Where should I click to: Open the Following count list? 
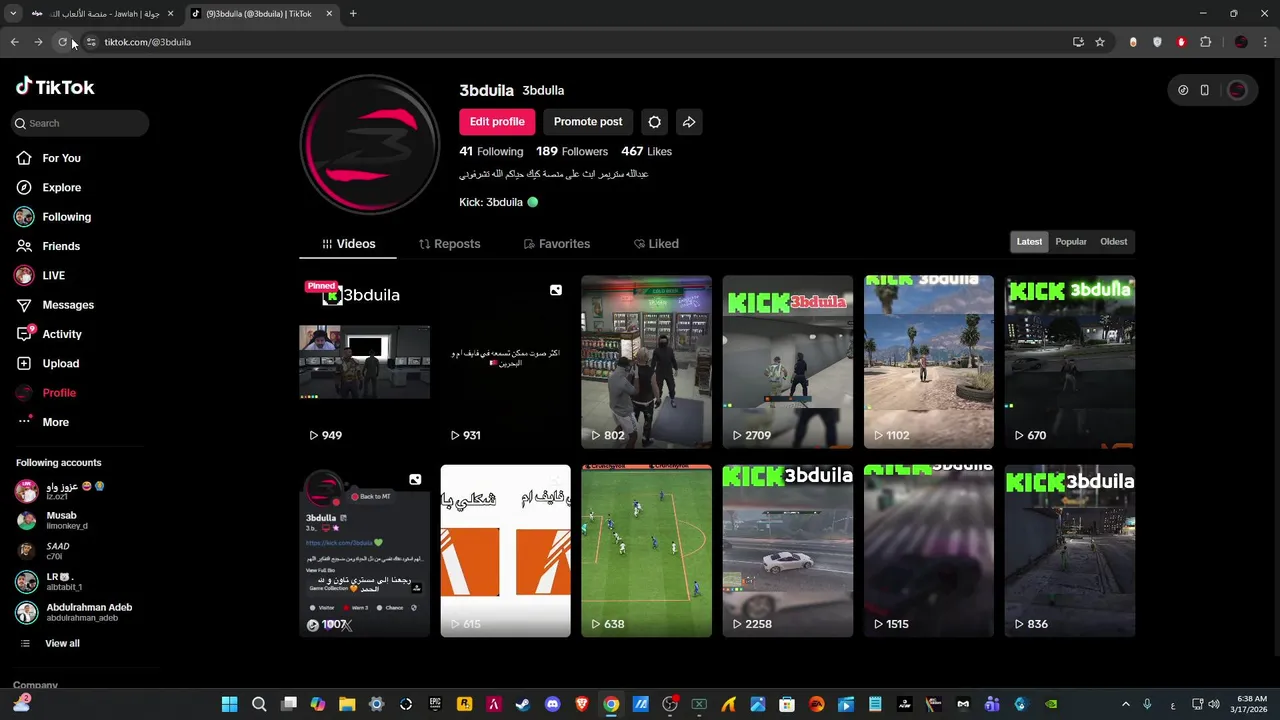pyautogui.click(x=491, y=151)
